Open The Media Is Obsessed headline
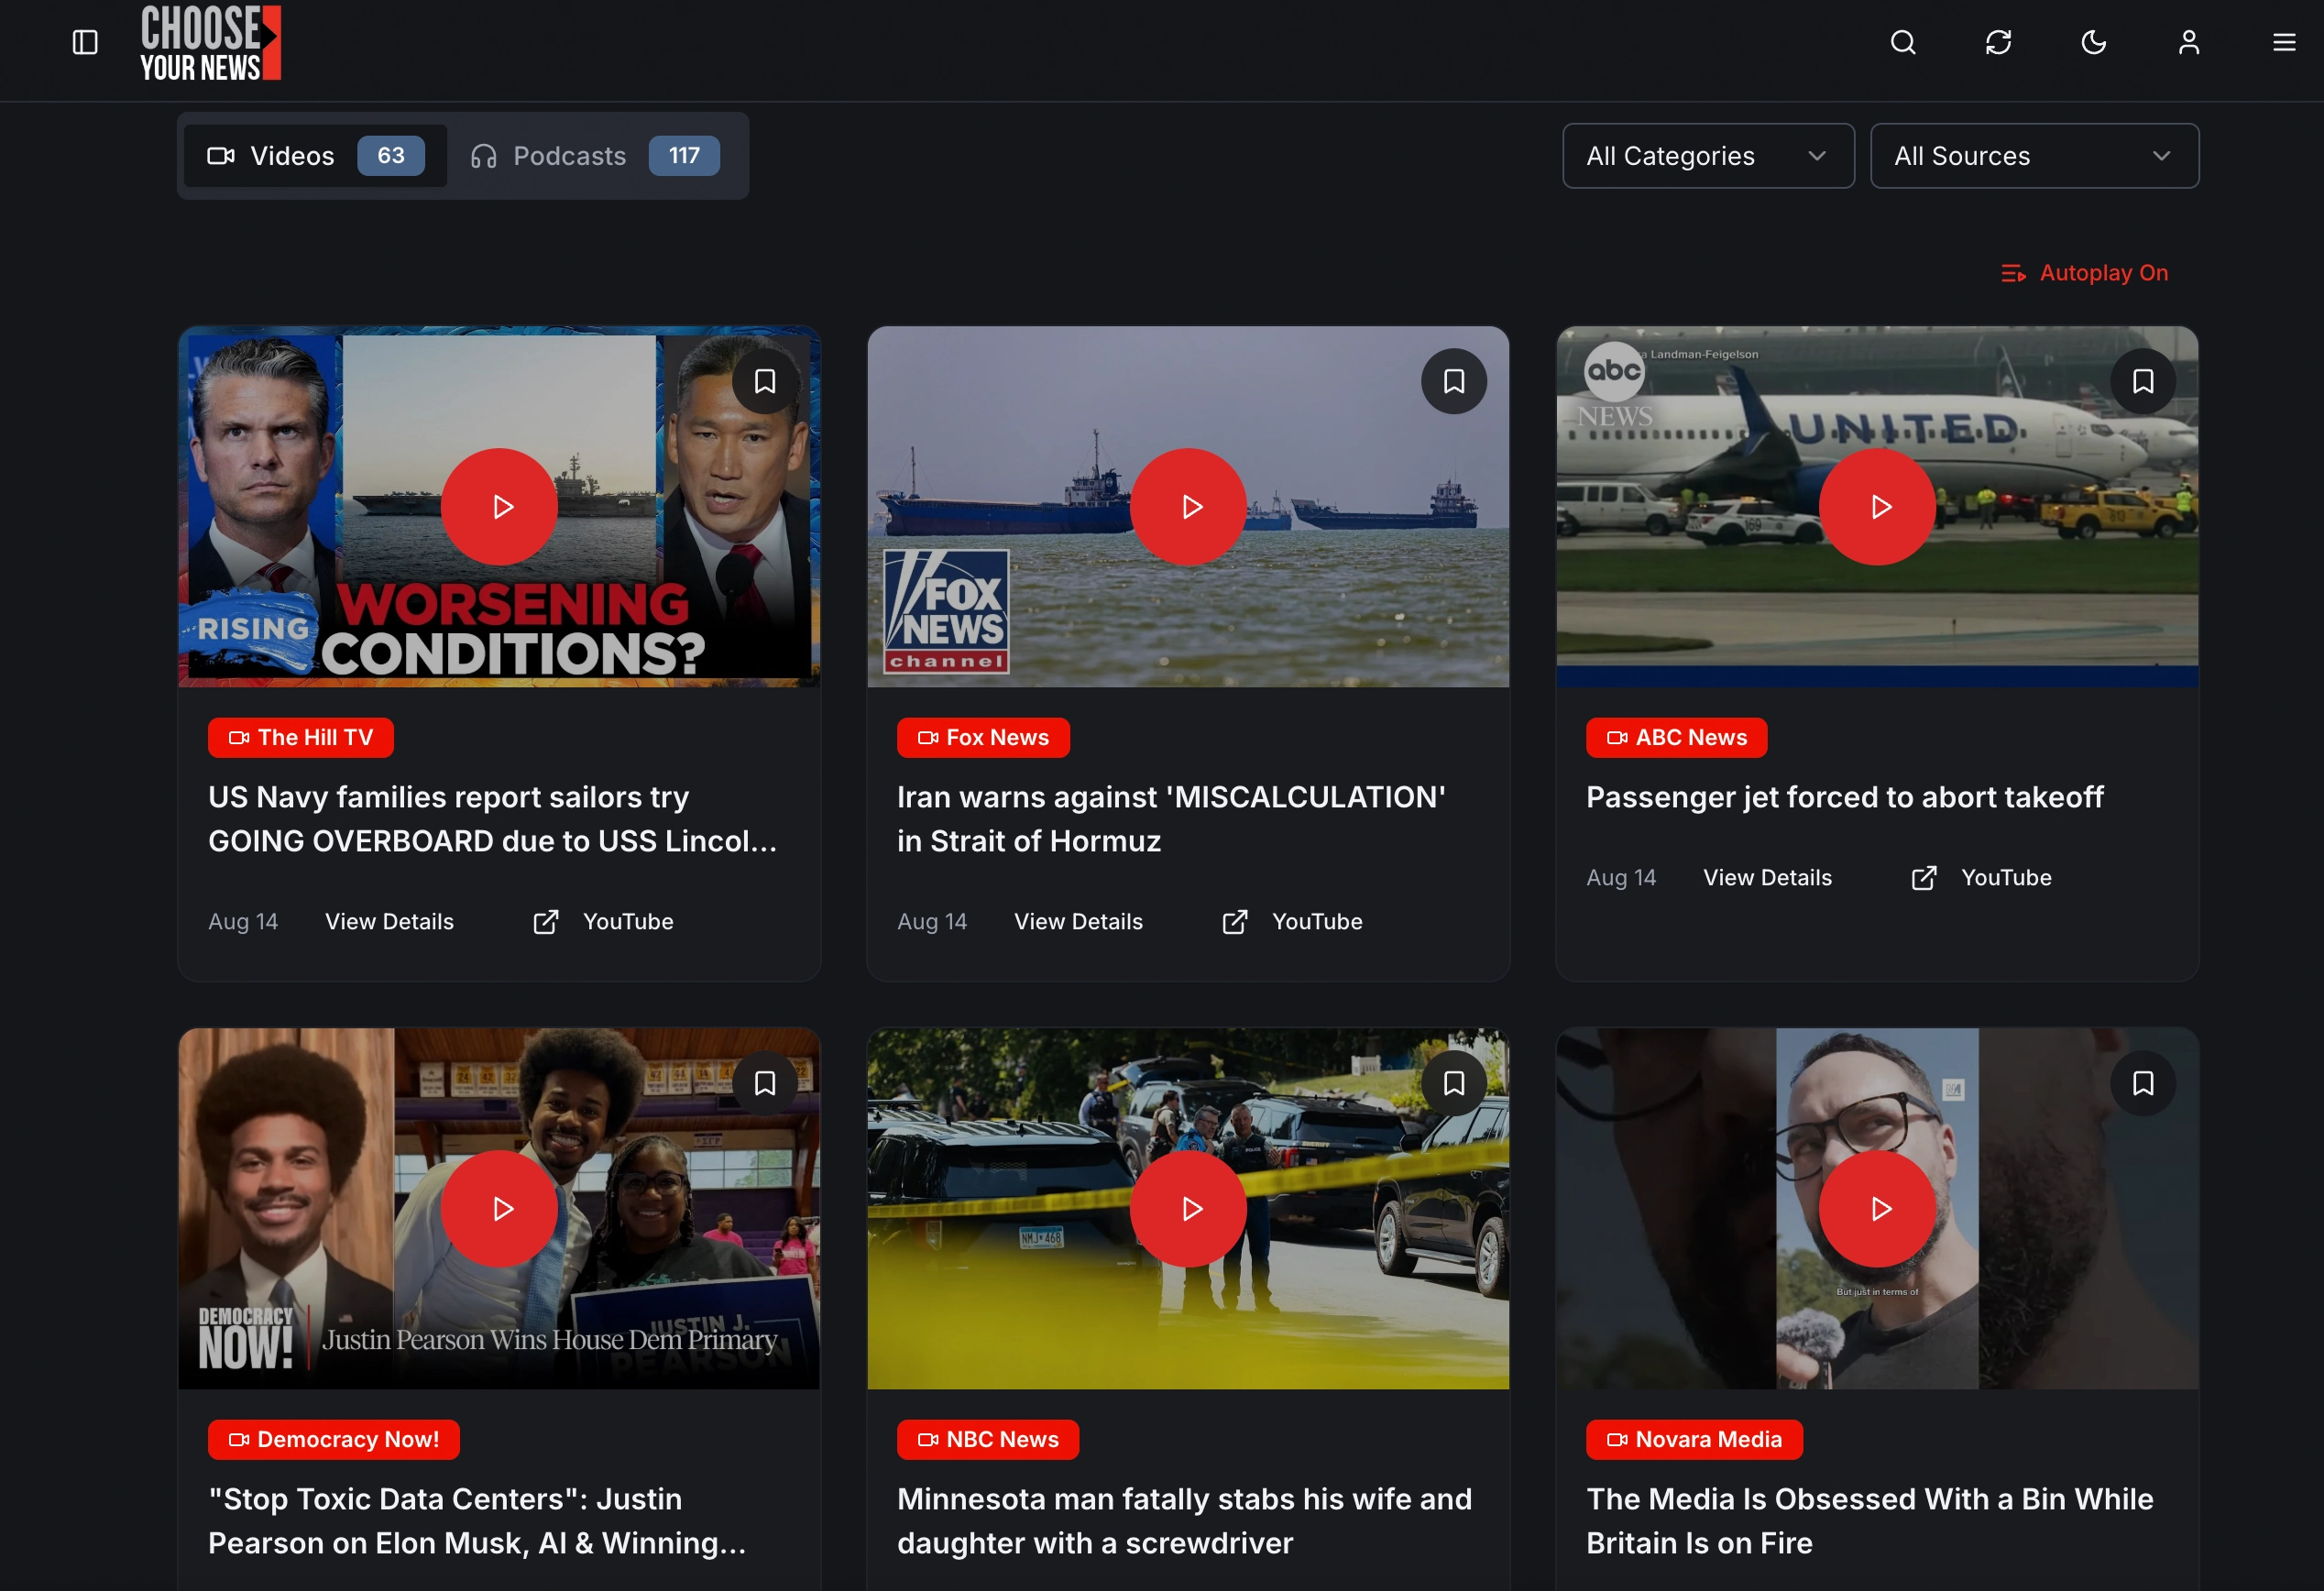This screenshot has height=1591, width=2324. click(x=1870, y=1521)
